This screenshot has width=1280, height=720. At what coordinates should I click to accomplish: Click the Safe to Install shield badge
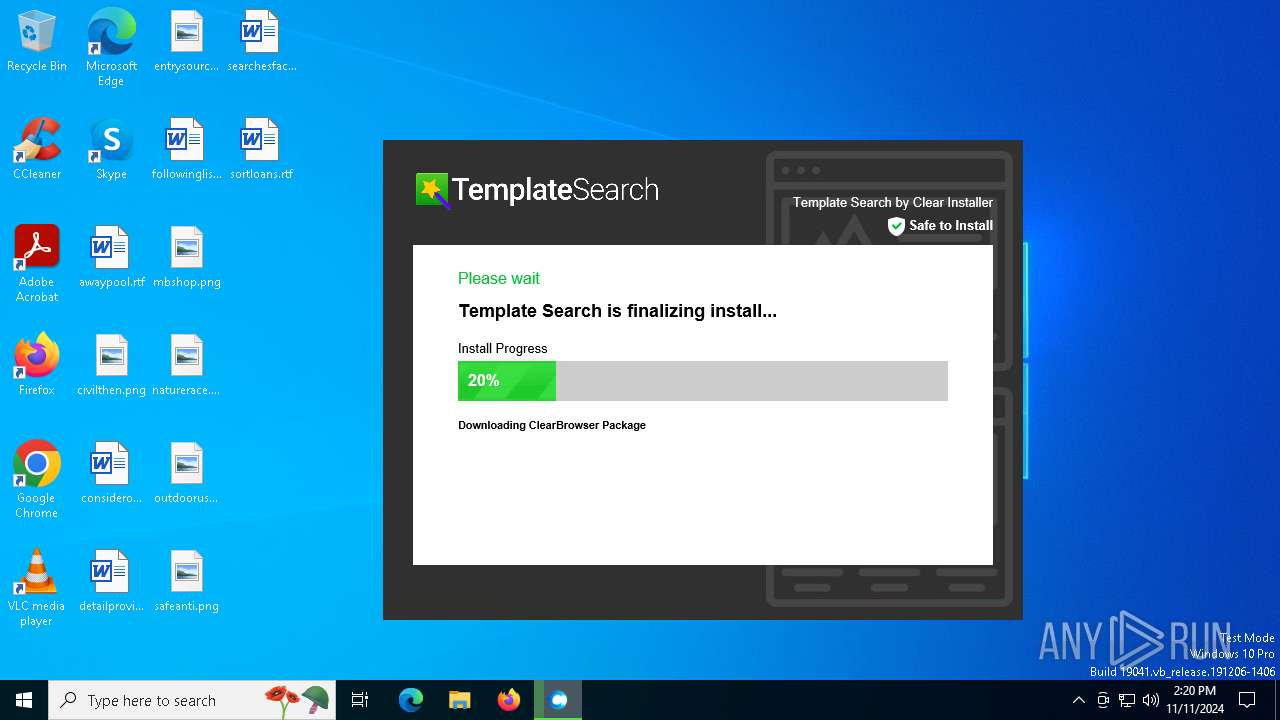pos(940,226)
